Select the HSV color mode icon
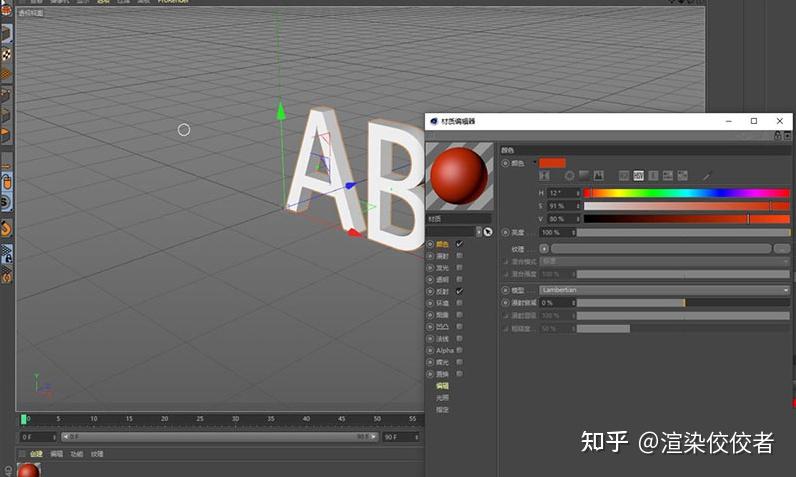 [639, 176]
